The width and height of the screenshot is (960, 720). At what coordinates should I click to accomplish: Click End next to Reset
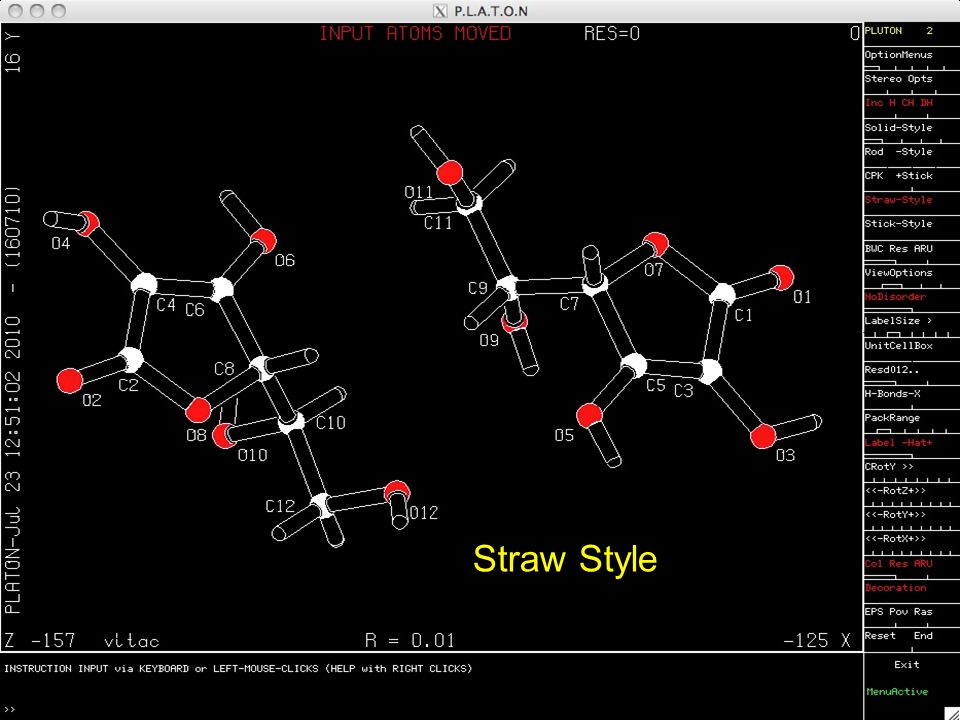923,636
